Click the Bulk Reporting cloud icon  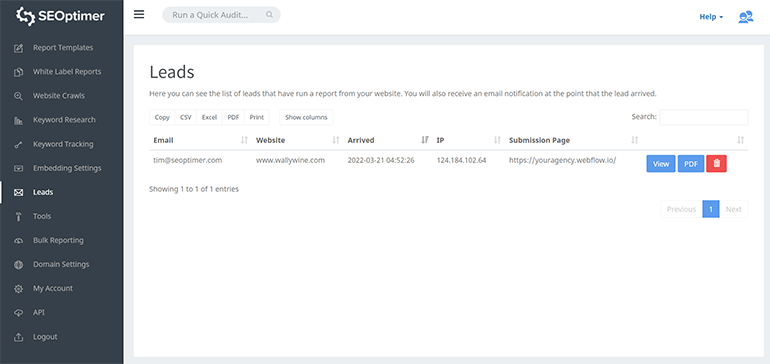pyautogui.click(x=18, y=241)
